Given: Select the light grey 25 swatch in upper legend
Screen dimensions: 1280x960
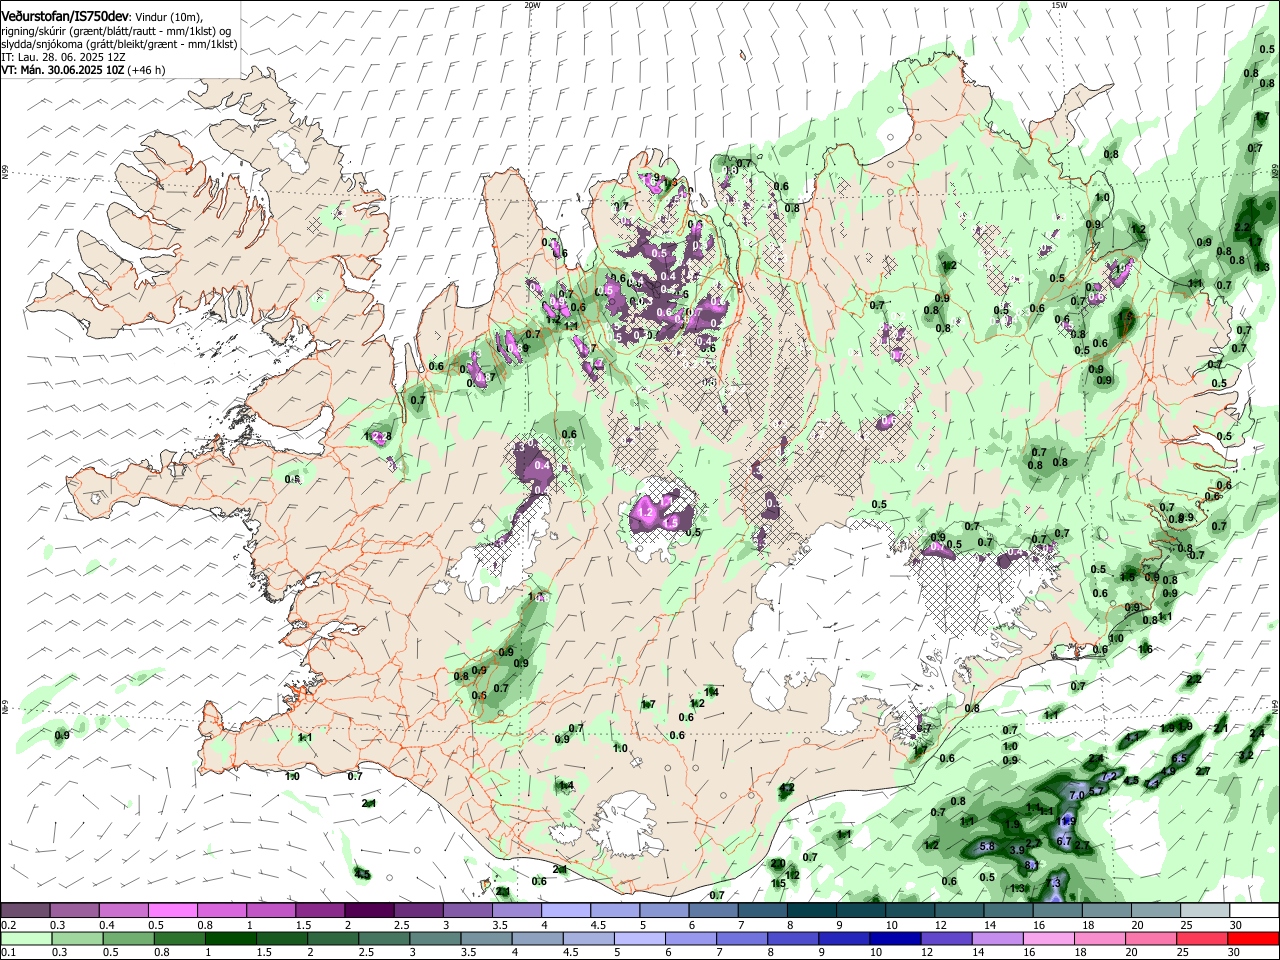Looking at the screenshot, I should (1204, 911).
